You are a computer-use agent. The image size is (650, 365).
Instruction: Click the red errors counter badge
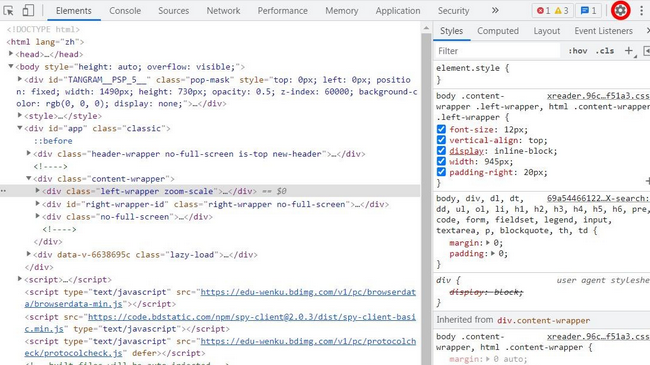coord(543,11)
